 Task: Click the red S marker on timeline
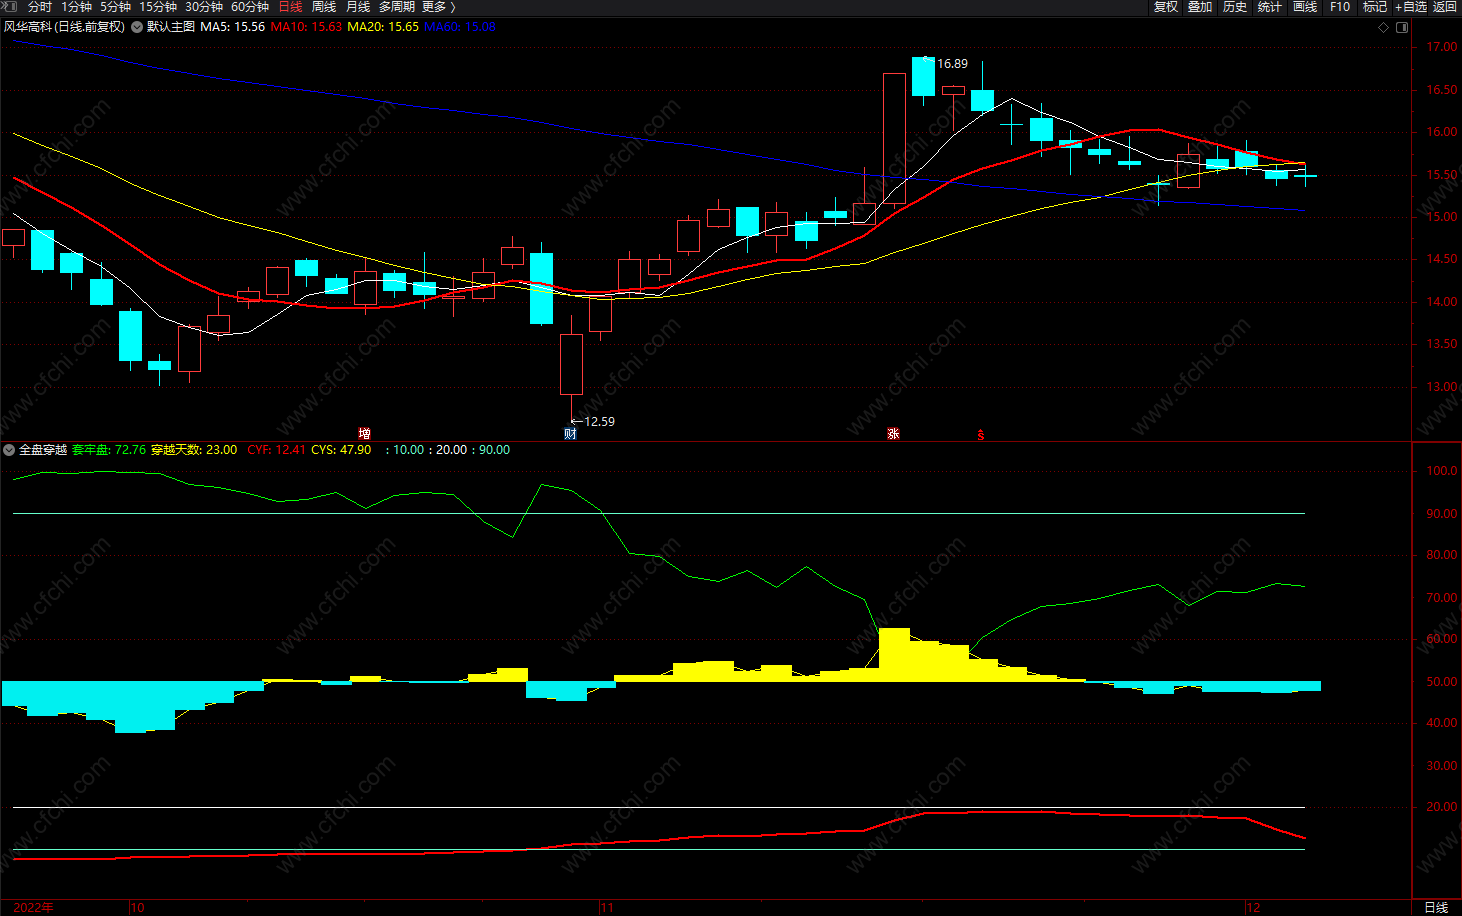980,434
